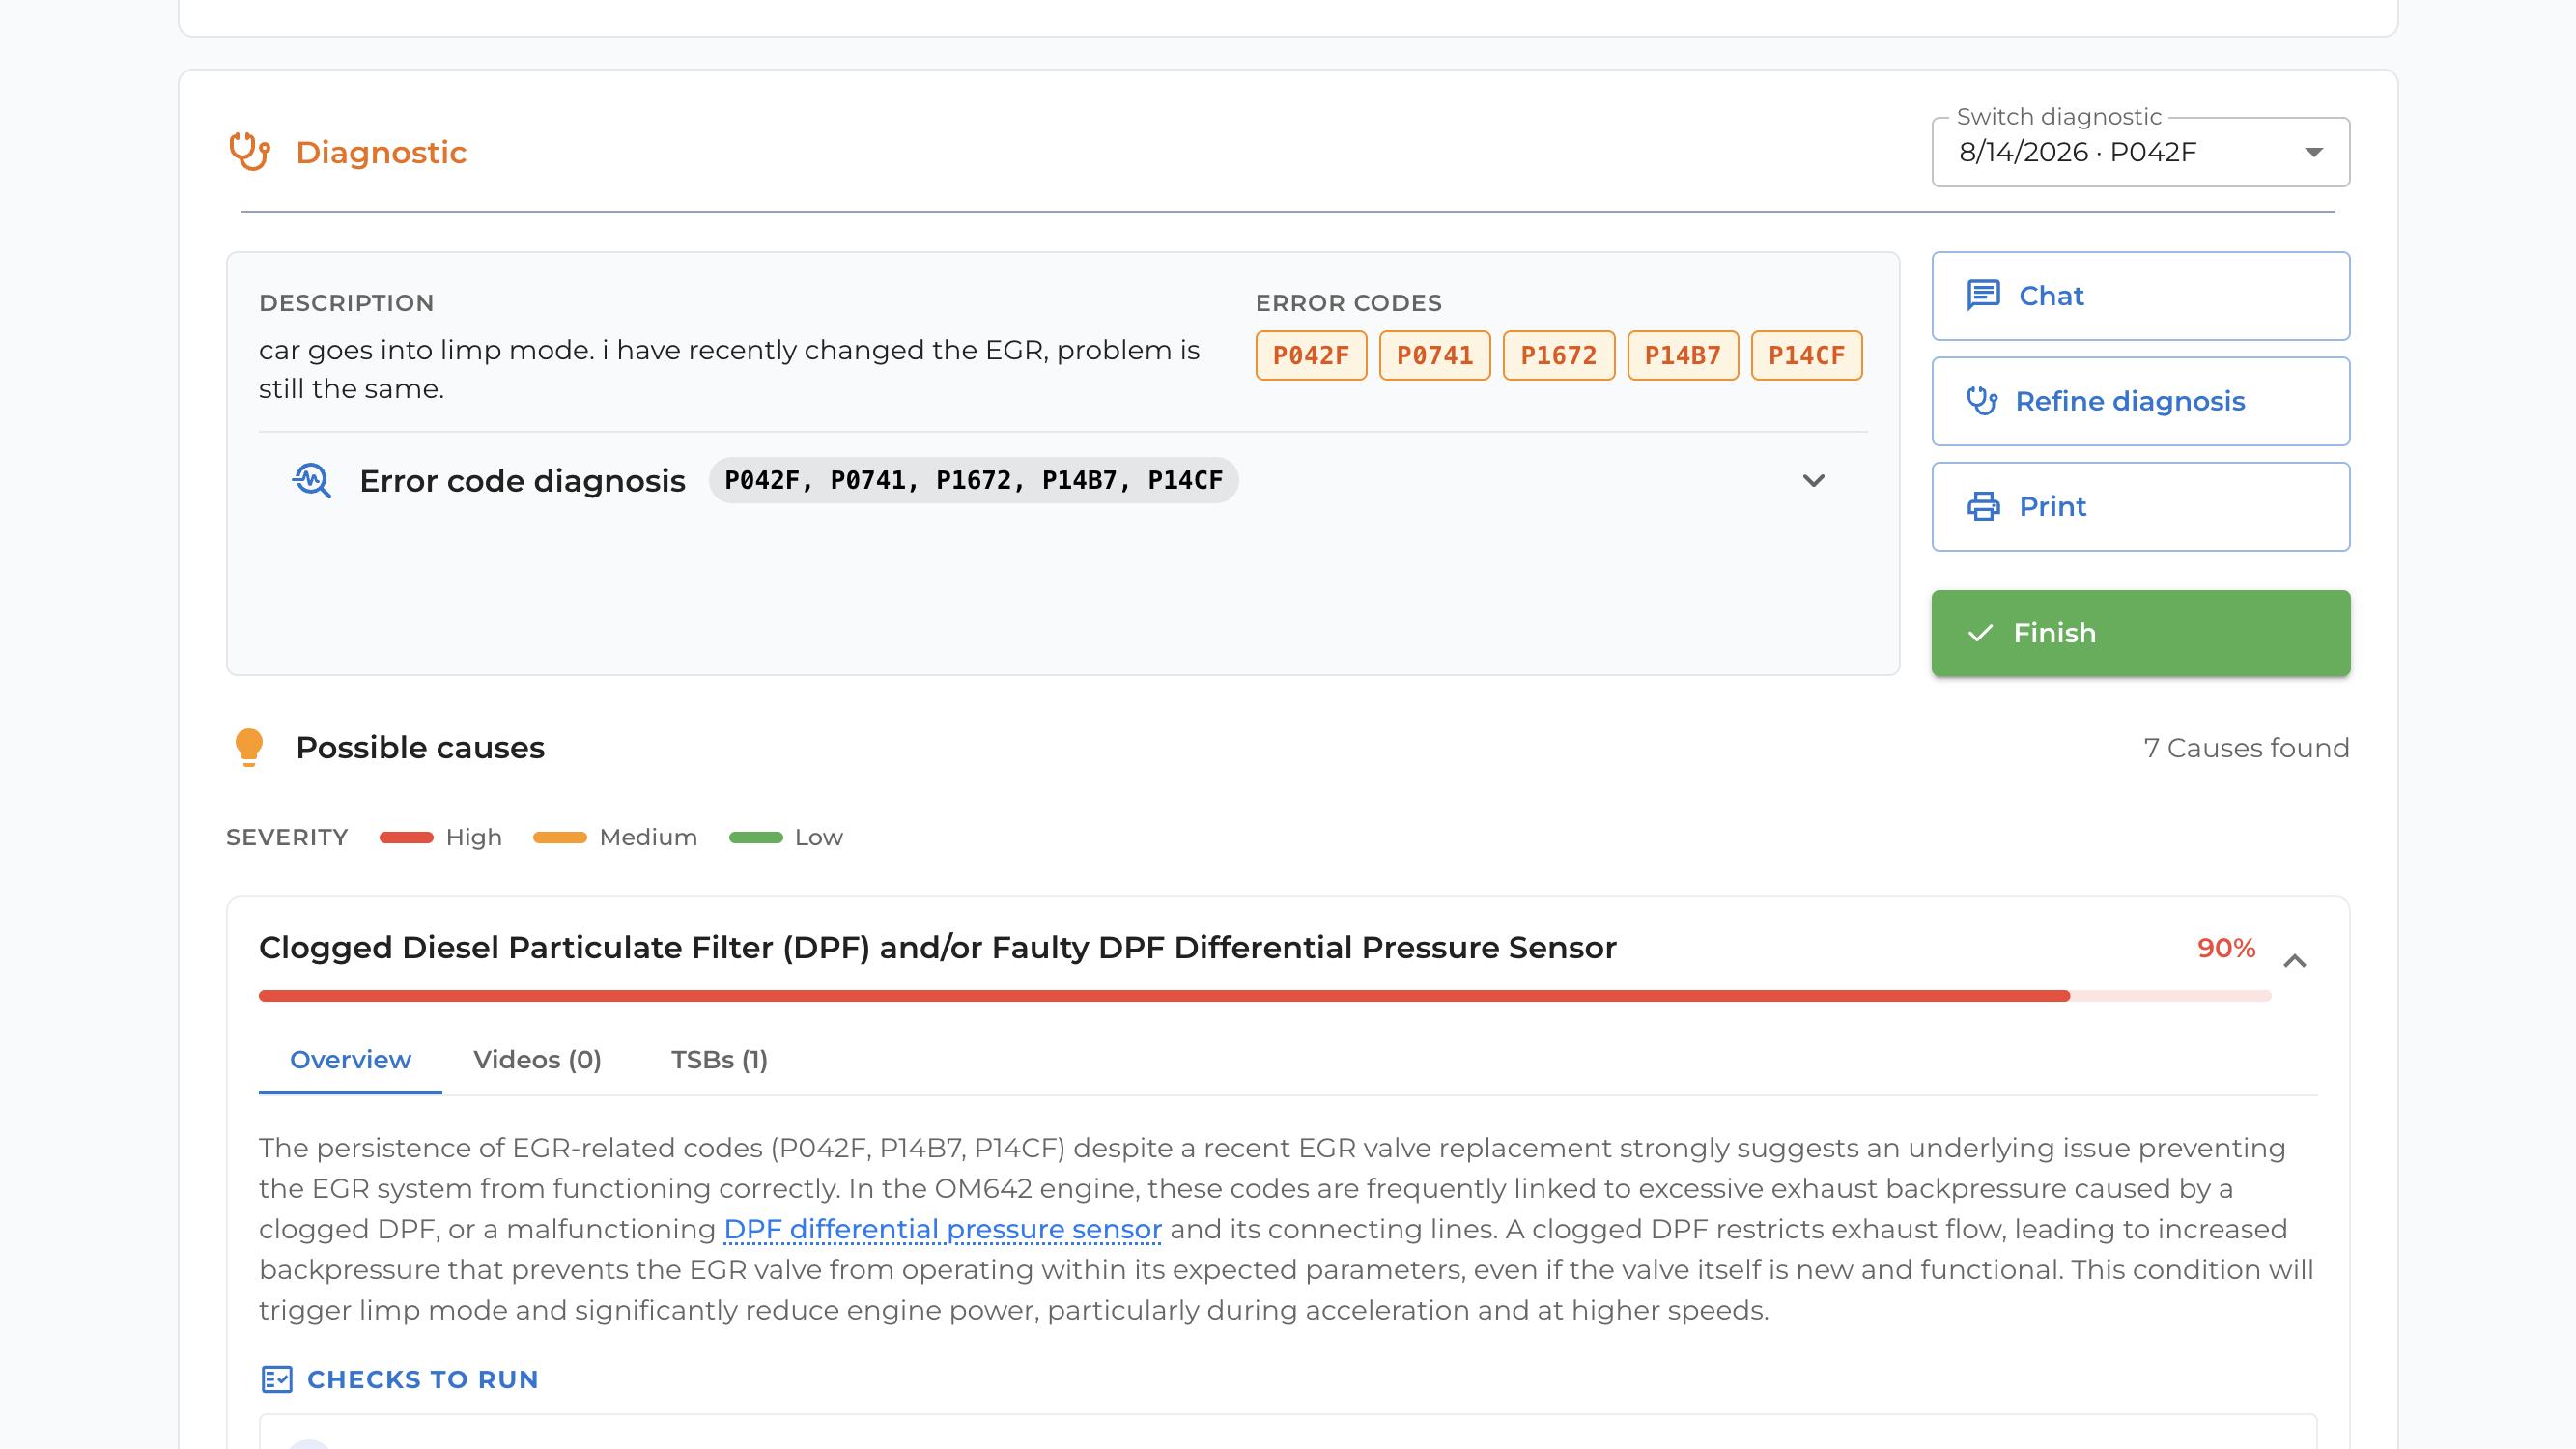Image resolution: width=2576 pixels, height=1449 pixels.
Task: Click the "7 Causes found" text
Action: click(x=2246, y=747)
